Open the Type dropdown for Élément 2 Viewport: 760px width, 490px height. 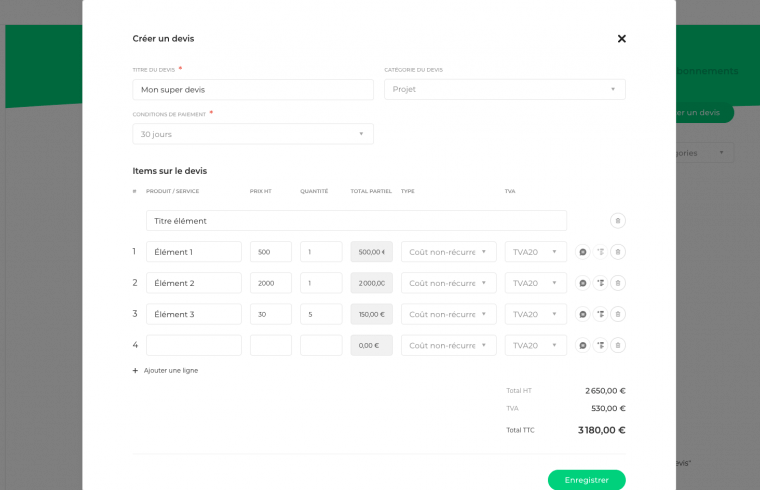[x=448, y=283]
